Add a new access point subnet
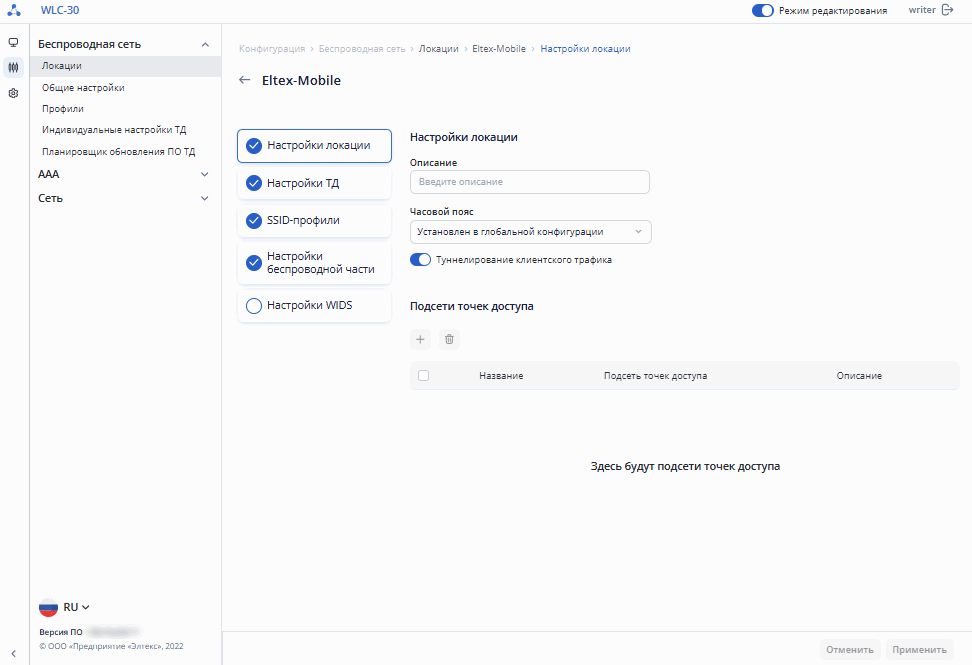972x665 pixels. pyautogui.click(x=420, y=340)
